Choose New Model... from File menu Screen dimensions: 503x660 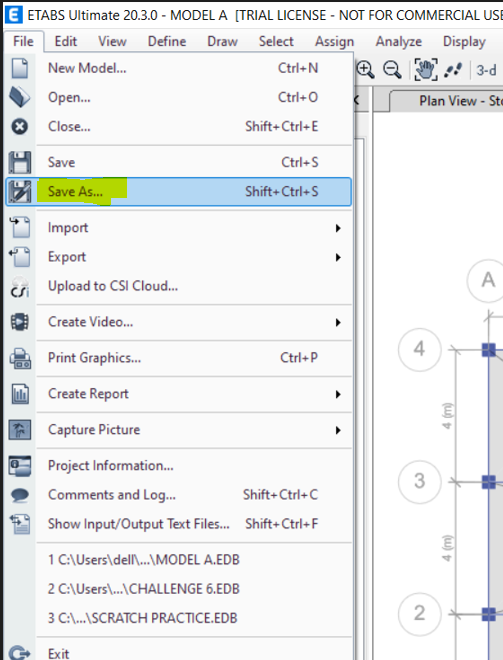179,68
